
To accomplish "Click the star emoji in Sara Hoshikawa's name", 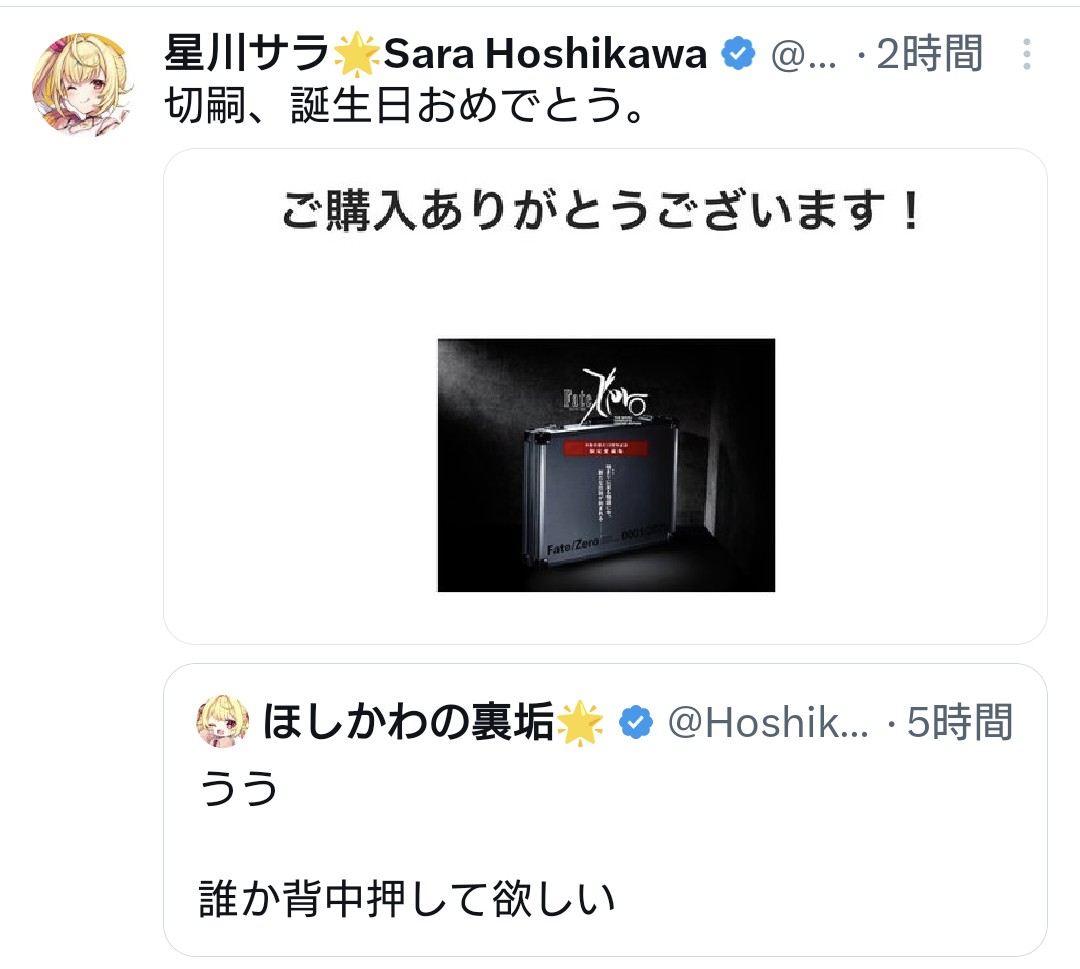I will pos(356,53).
